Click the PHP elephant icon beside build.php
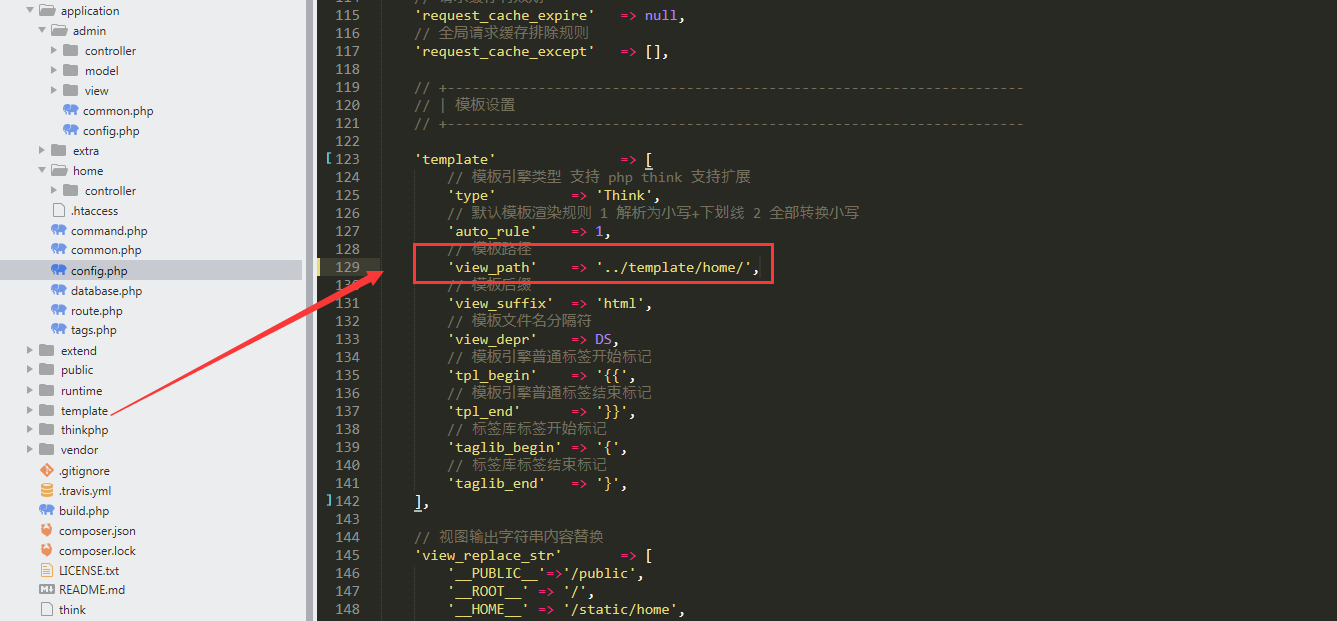The width and height of the screenshot is (1337, 621). (x=47, y=510)
